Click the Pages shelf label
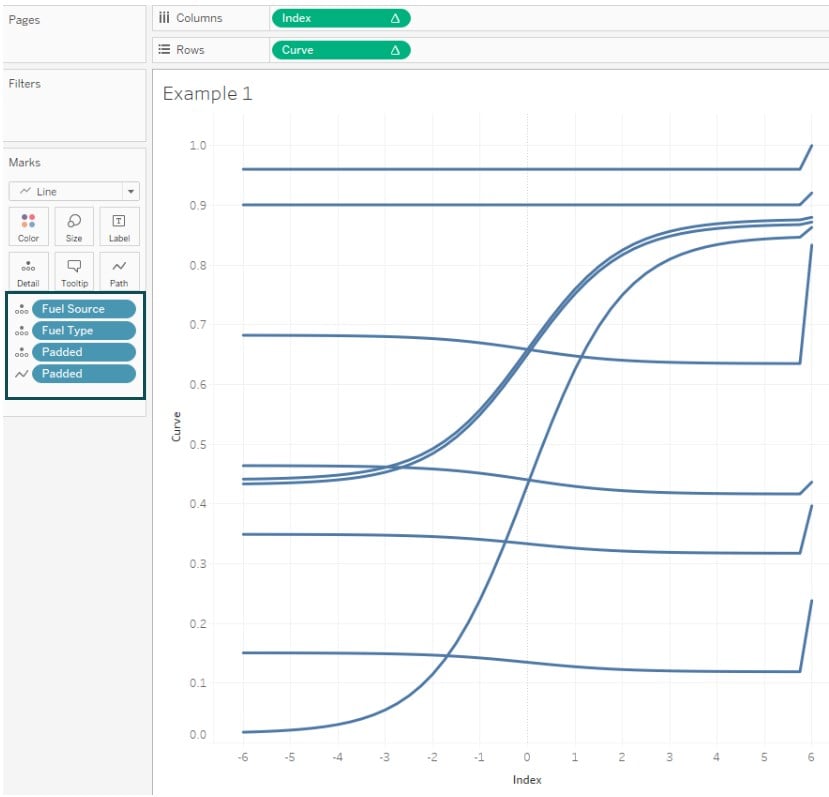The width and height of the screenshot is (829, 797). (x=24, y=20)
